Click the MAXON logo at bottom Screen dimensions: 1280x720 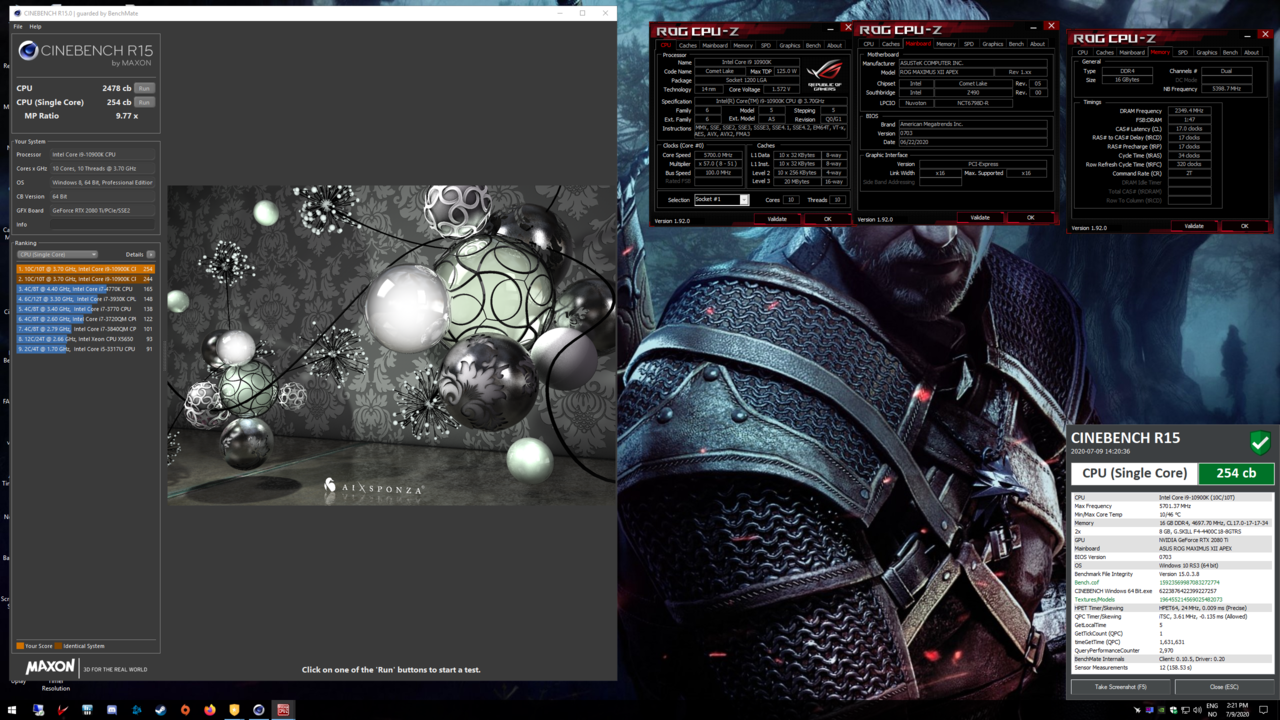coord(50,666)
